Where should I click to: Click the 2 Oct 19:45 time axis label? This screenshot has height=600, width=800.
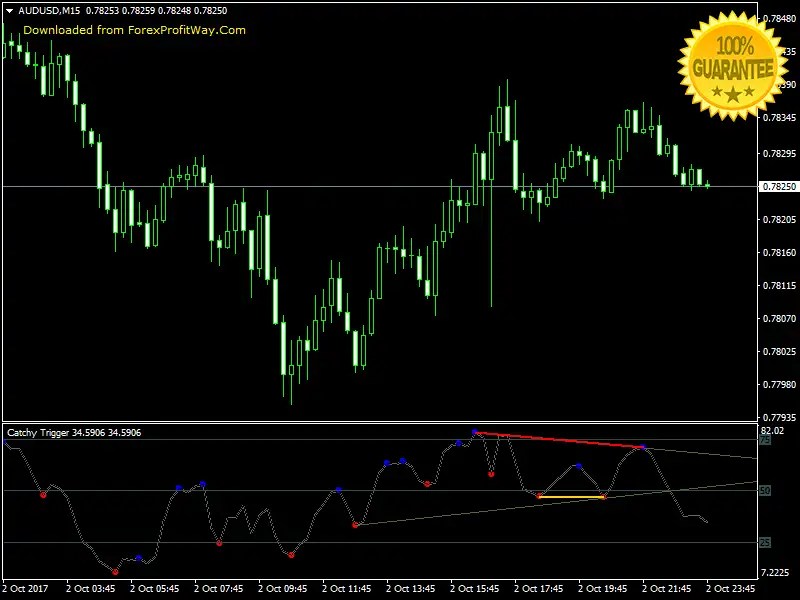[603, 589]
